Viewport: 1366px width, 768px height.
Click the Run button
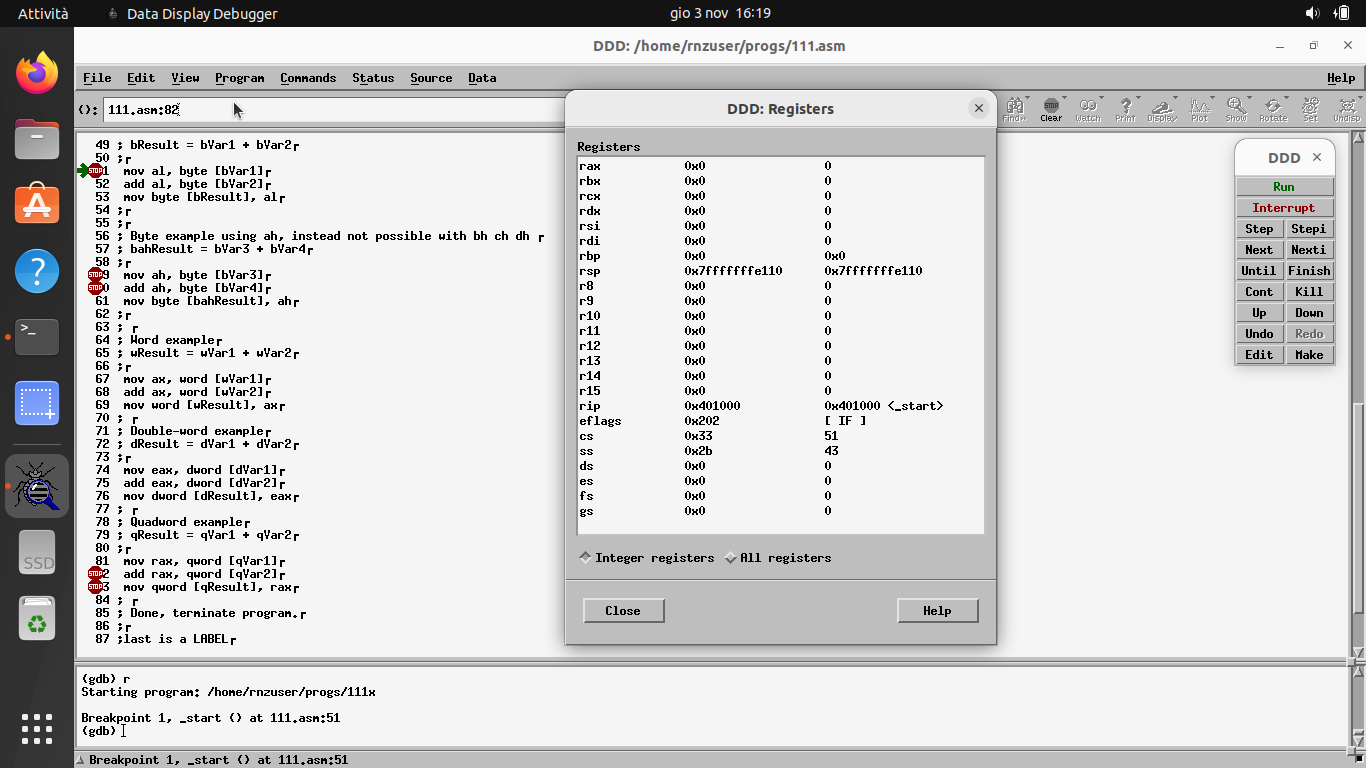(x=1284, y=187)
